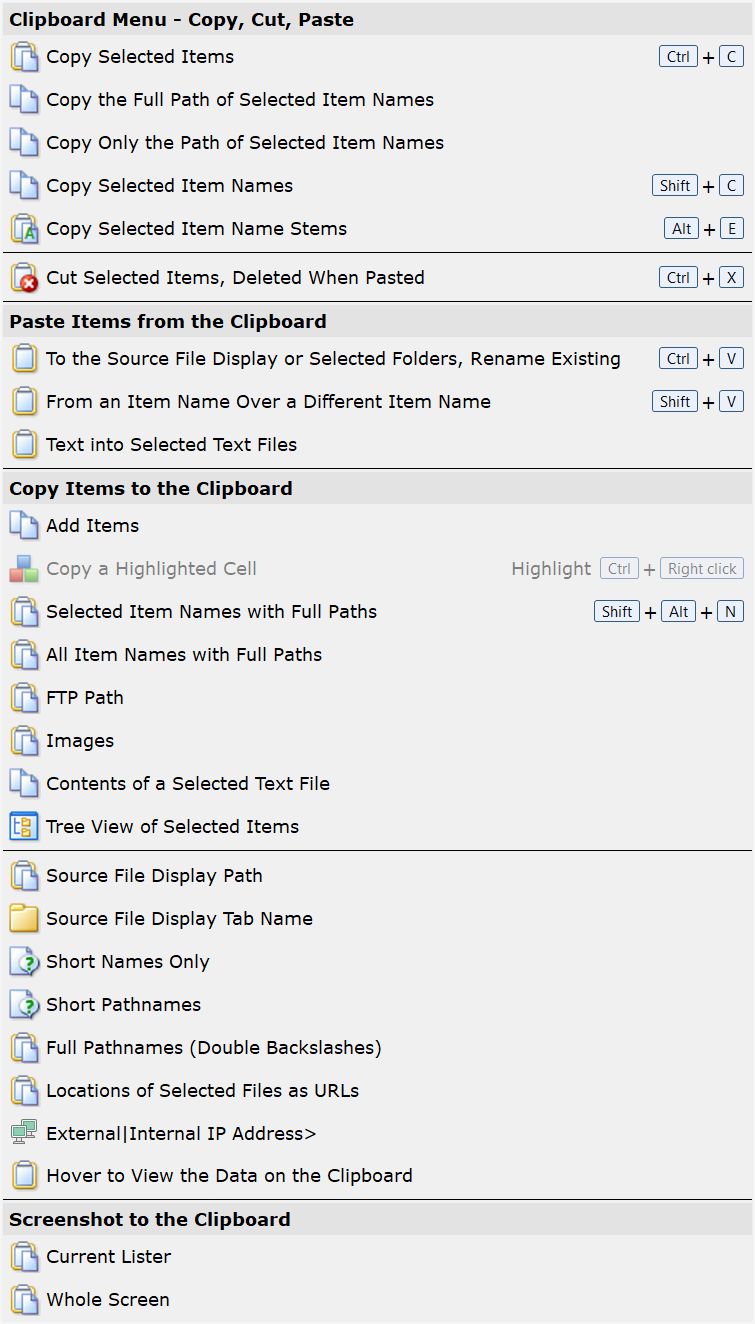The image size is (755, 1324).
Task: Click the Short Names Only question-mark icon
Action: [24, 962]
